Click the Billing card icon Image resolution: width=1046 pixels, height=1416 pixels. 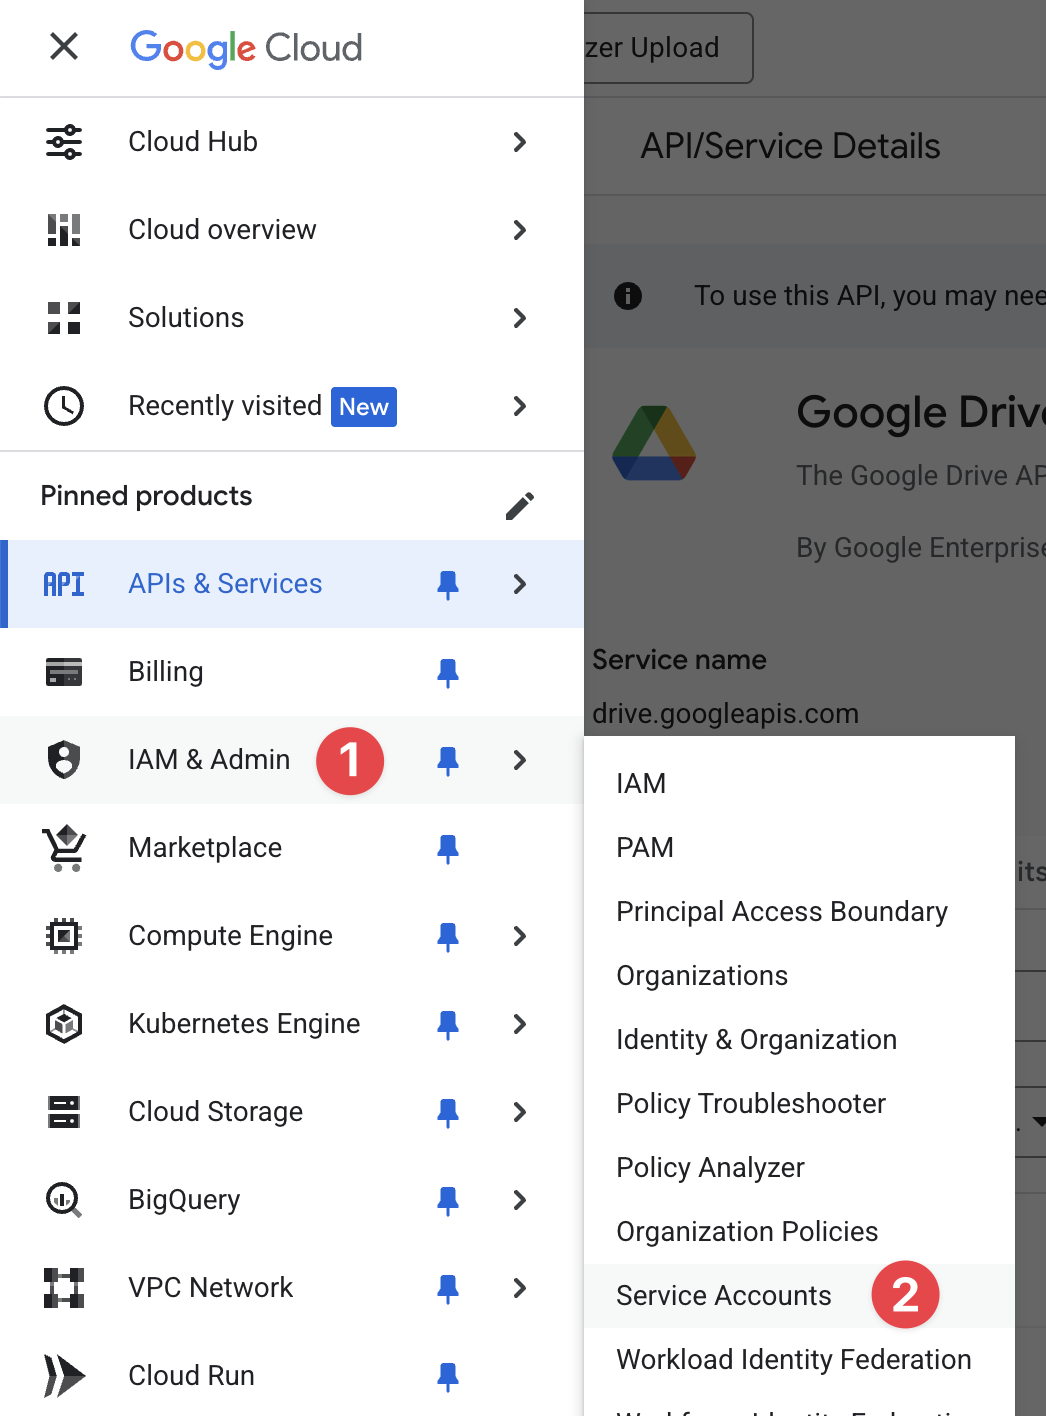pyautogui.click(x=64, y=672)
